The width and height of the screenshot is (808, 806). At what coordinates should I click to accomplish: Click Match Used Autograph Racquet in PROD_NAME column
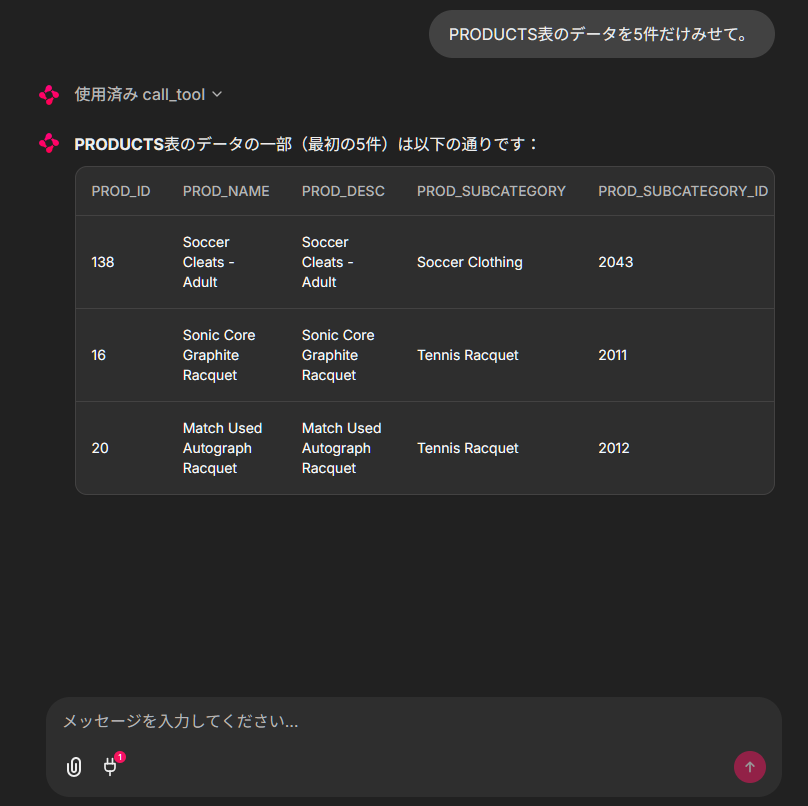click(x=223, y=448)
